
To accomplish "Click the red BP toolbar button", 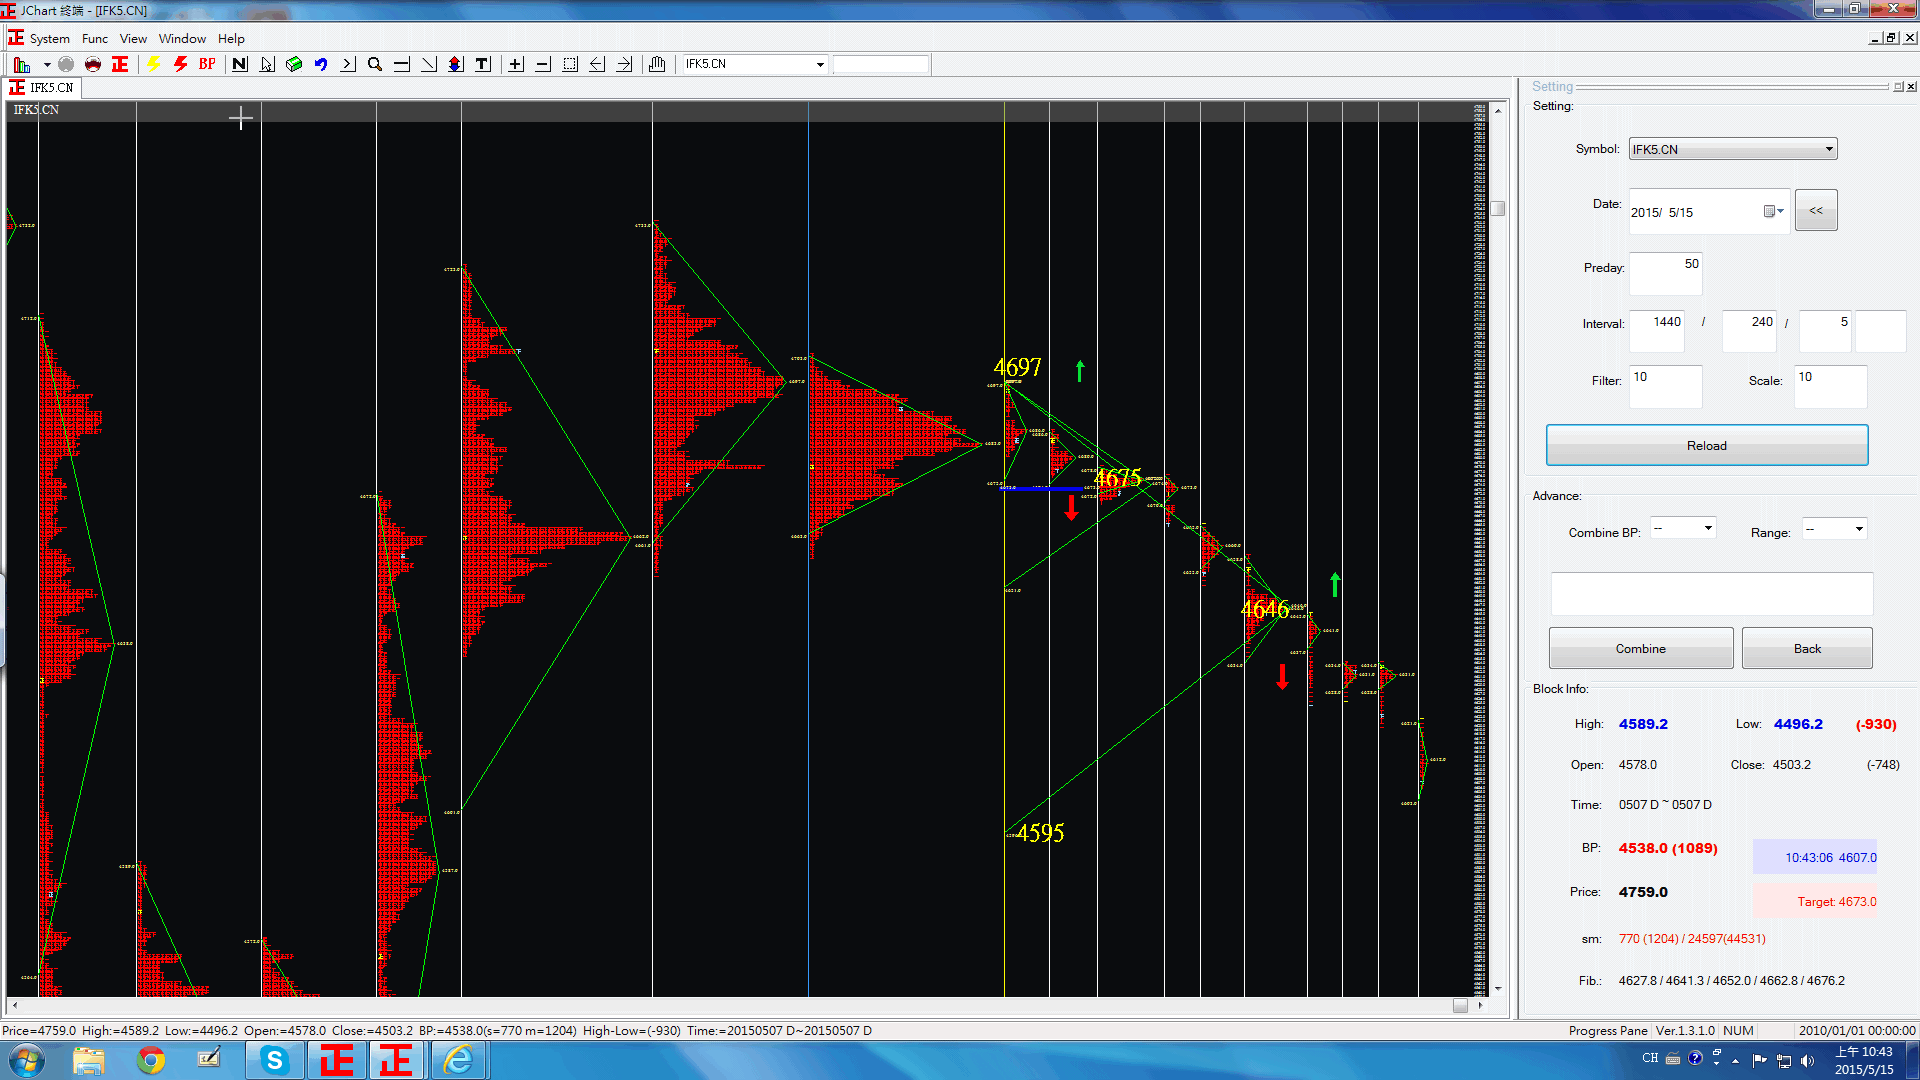I will pyautogui.click(x=207, y=64).
